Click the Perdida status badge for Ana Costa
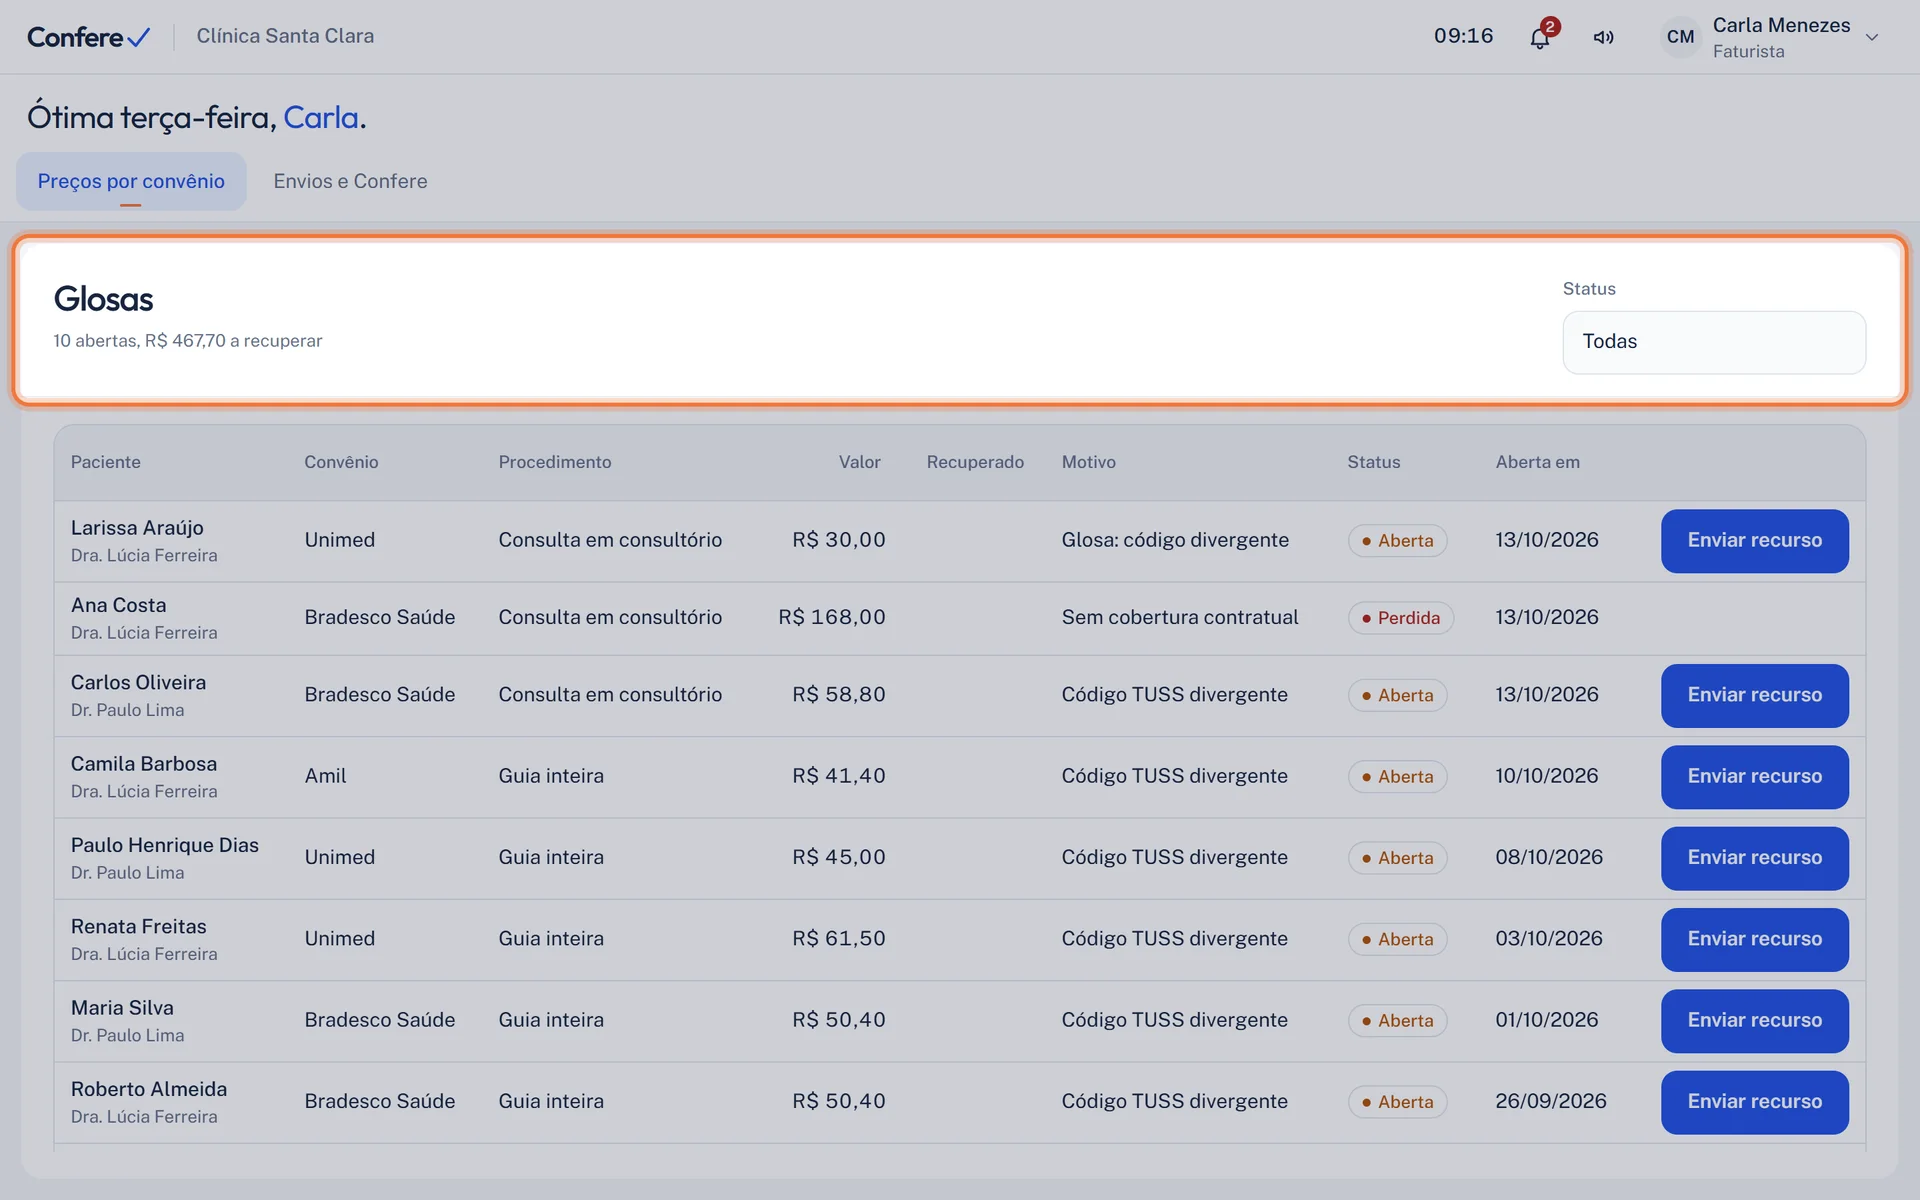Image resolution: width=1920 pixels, height=1200 pixels. click(x=1400, y=618)
